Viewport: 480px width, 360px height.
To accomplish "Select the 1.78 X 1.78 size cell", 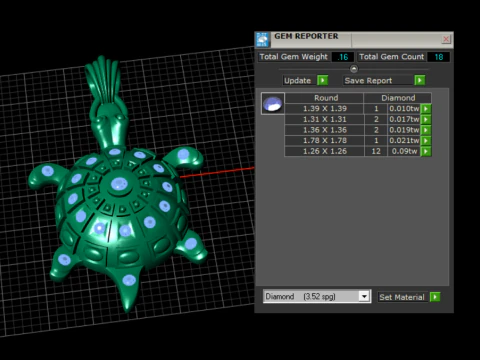I will click(324, 141).
